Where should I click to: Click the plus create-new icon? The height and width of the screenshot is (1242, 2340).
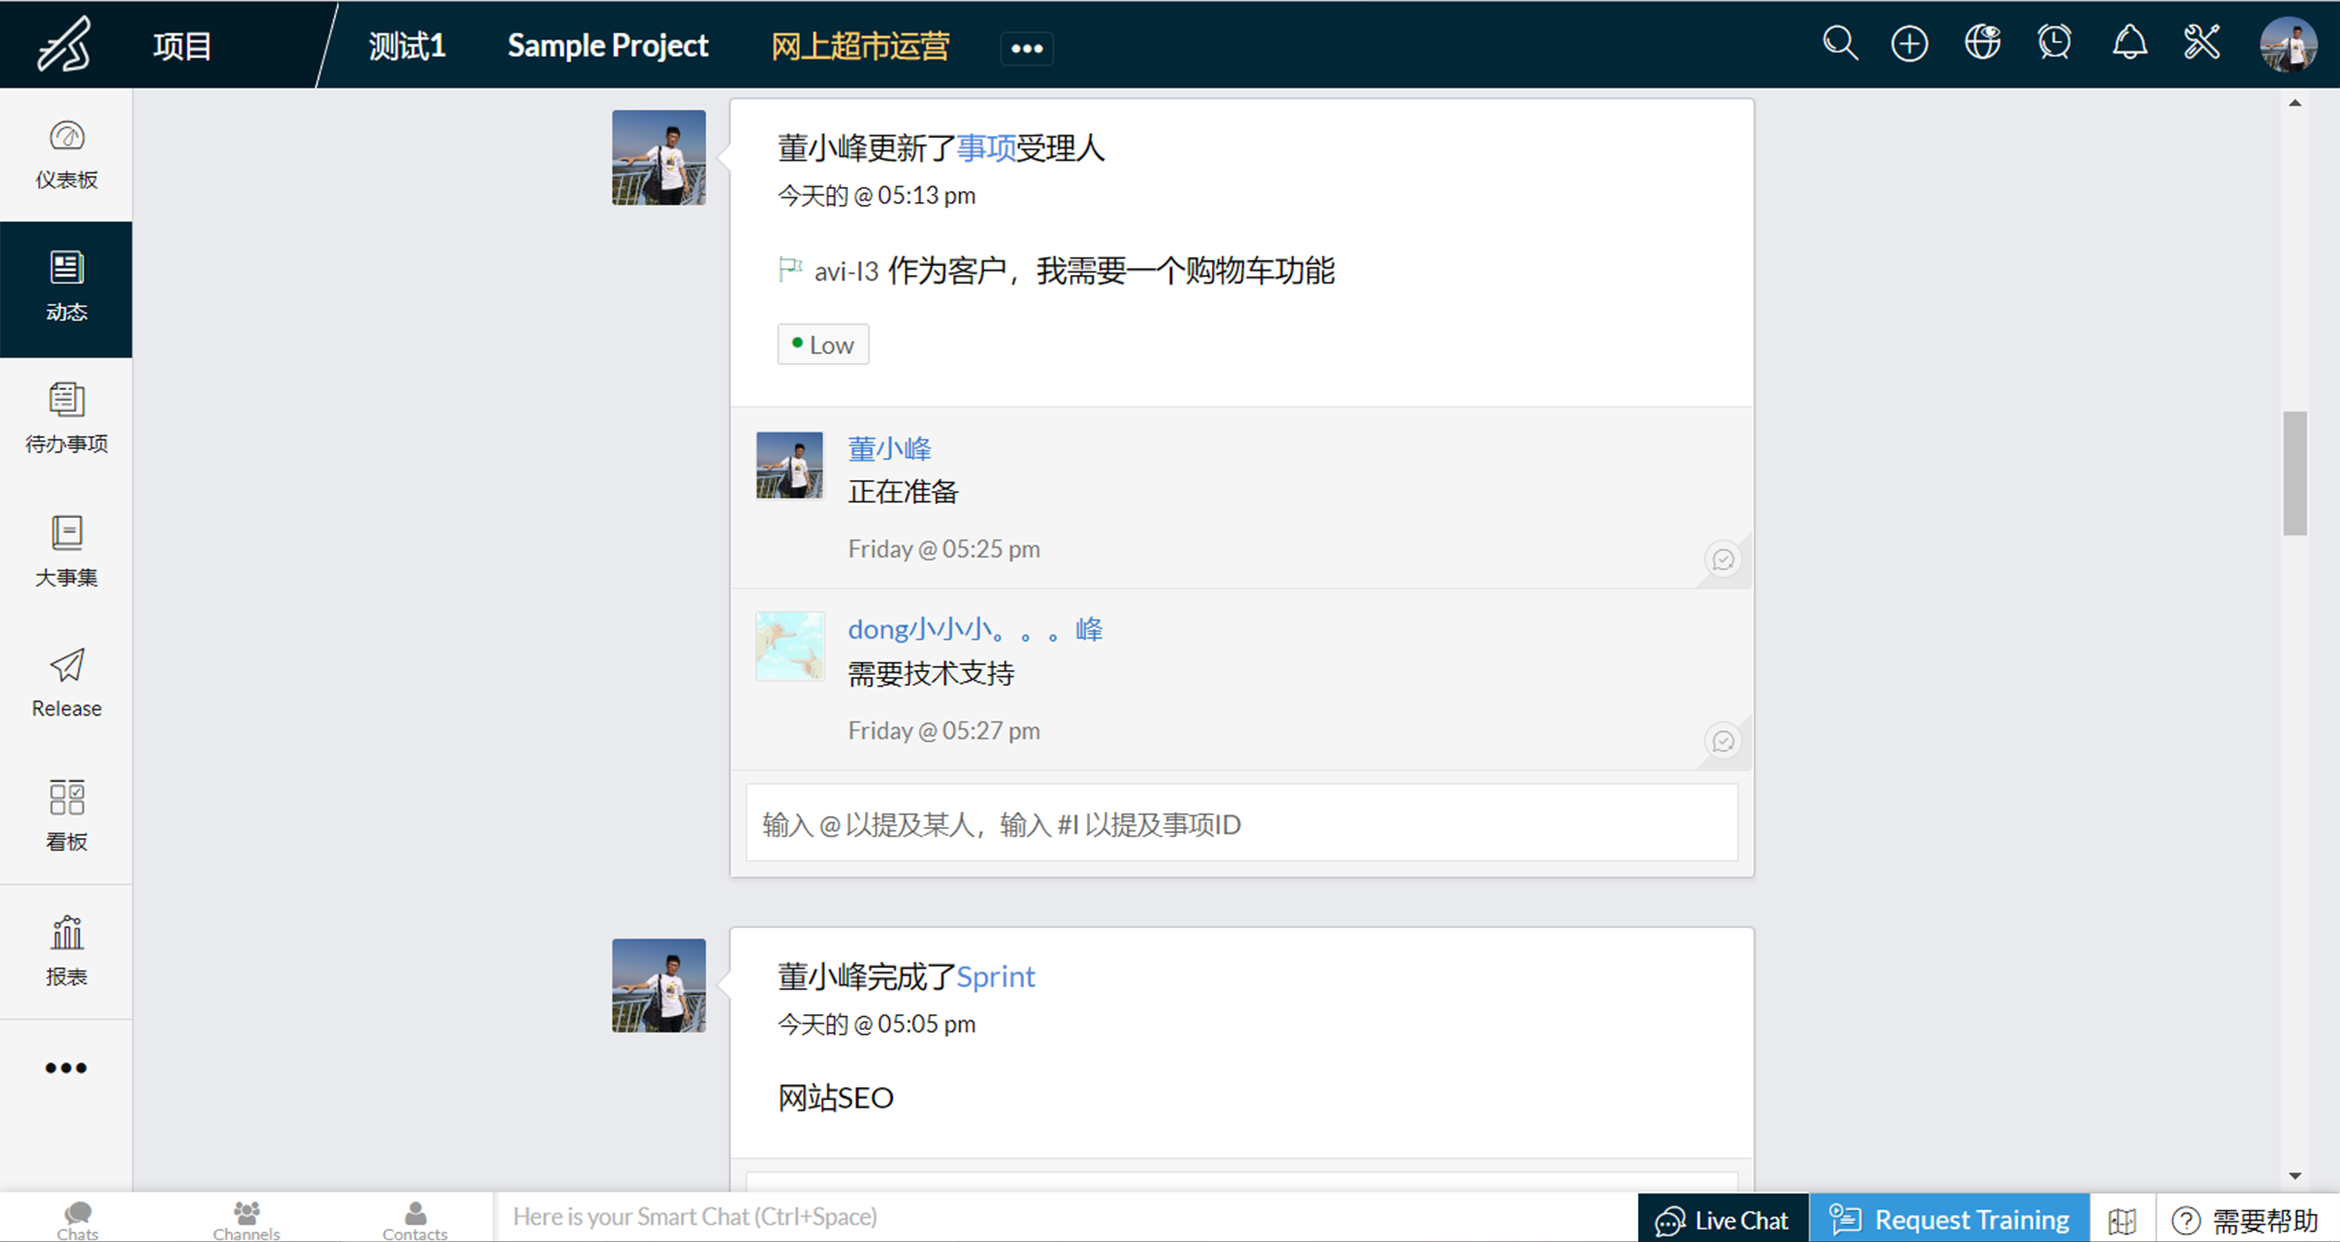[1909, 44]
